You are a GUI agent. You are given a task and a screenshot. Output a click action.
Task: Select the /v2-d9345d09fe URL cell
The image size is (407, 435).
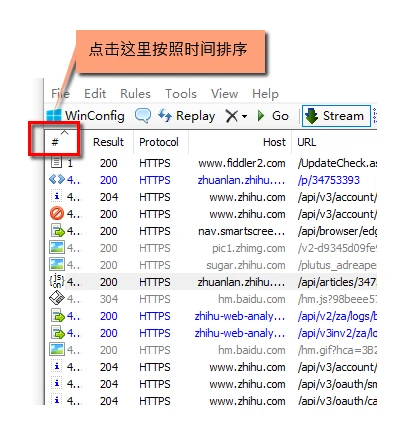coord(337,248)
